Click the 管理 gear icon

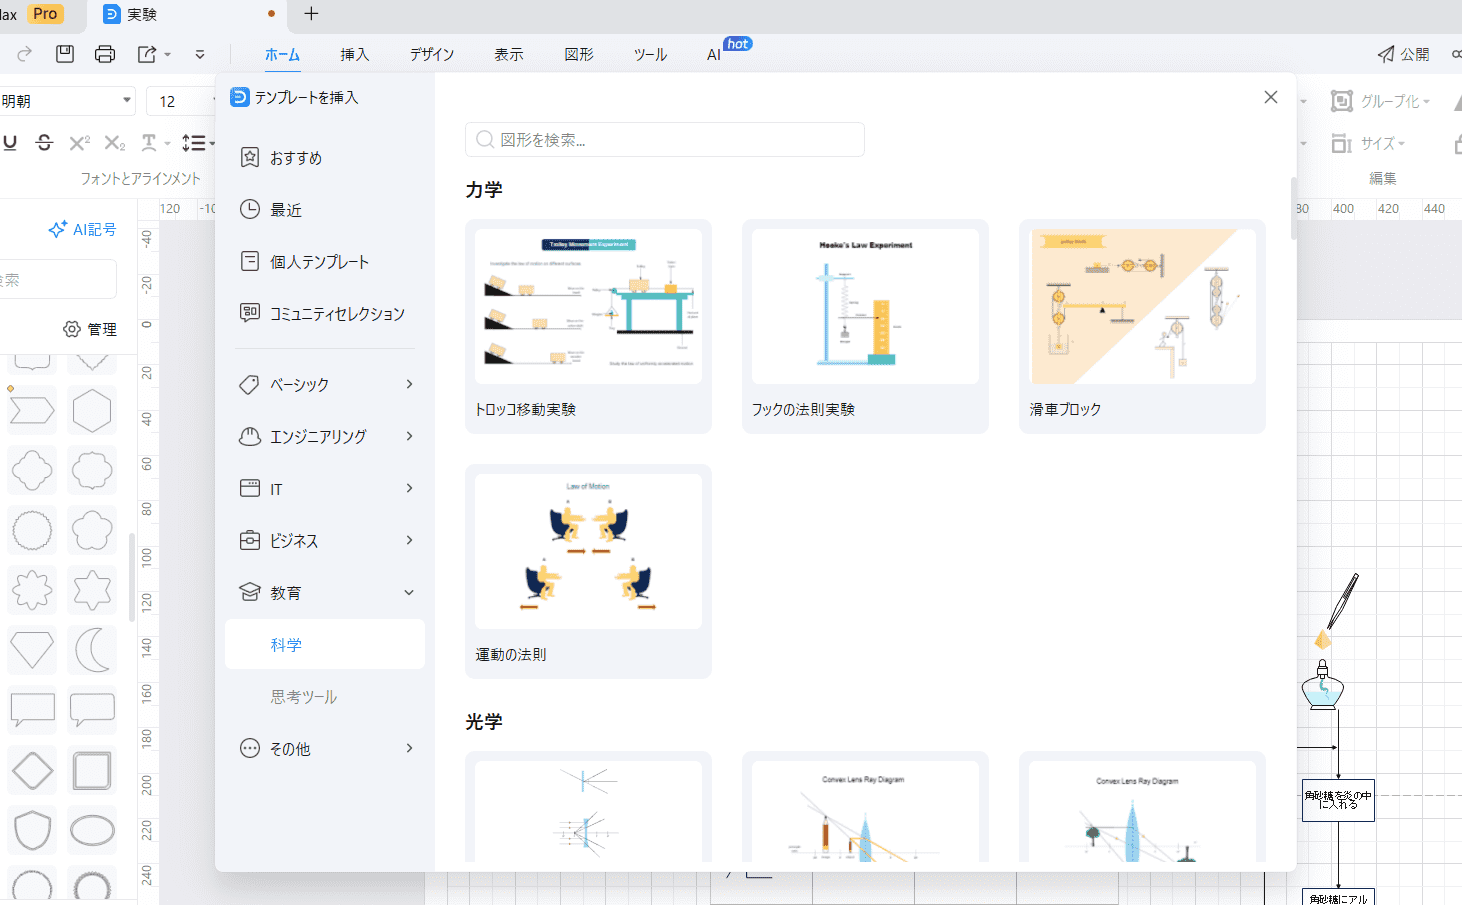click(72, 329)
